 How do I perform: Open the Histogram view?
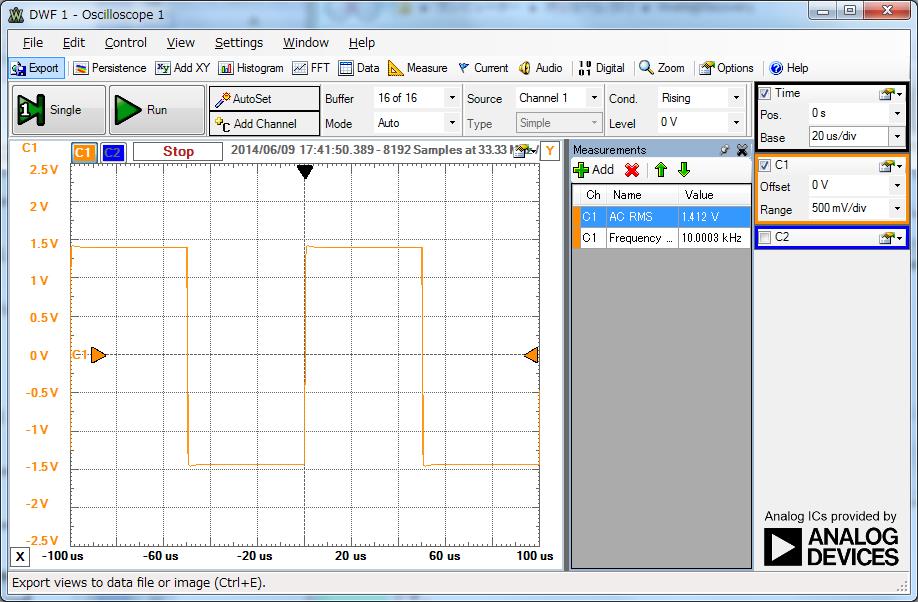(251, 68)
